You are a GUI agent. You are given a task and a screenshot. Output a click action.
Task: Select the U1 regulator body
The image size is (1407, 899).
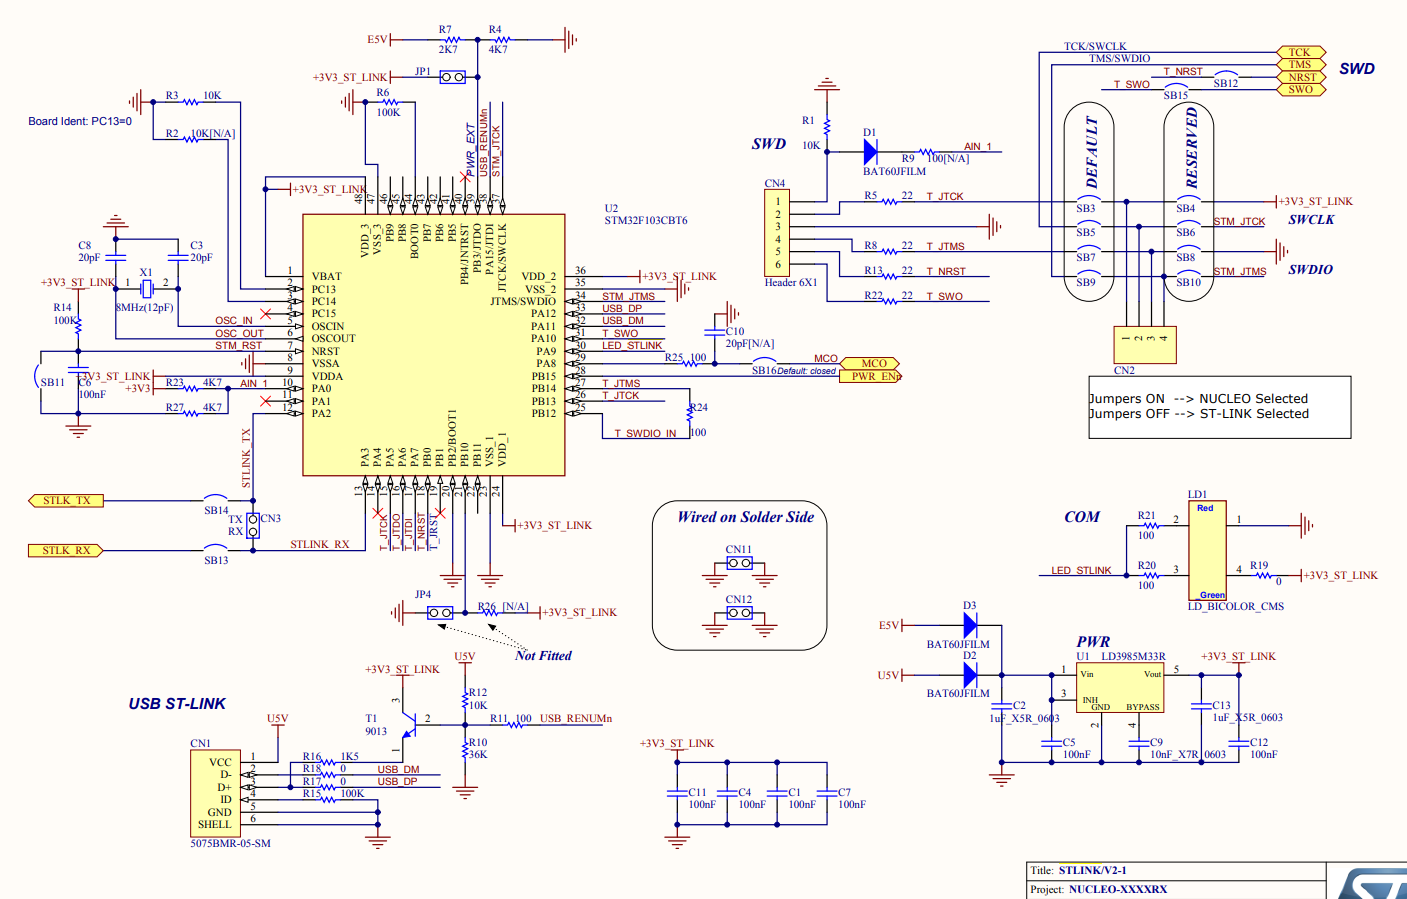click(x=1120, y=689)
